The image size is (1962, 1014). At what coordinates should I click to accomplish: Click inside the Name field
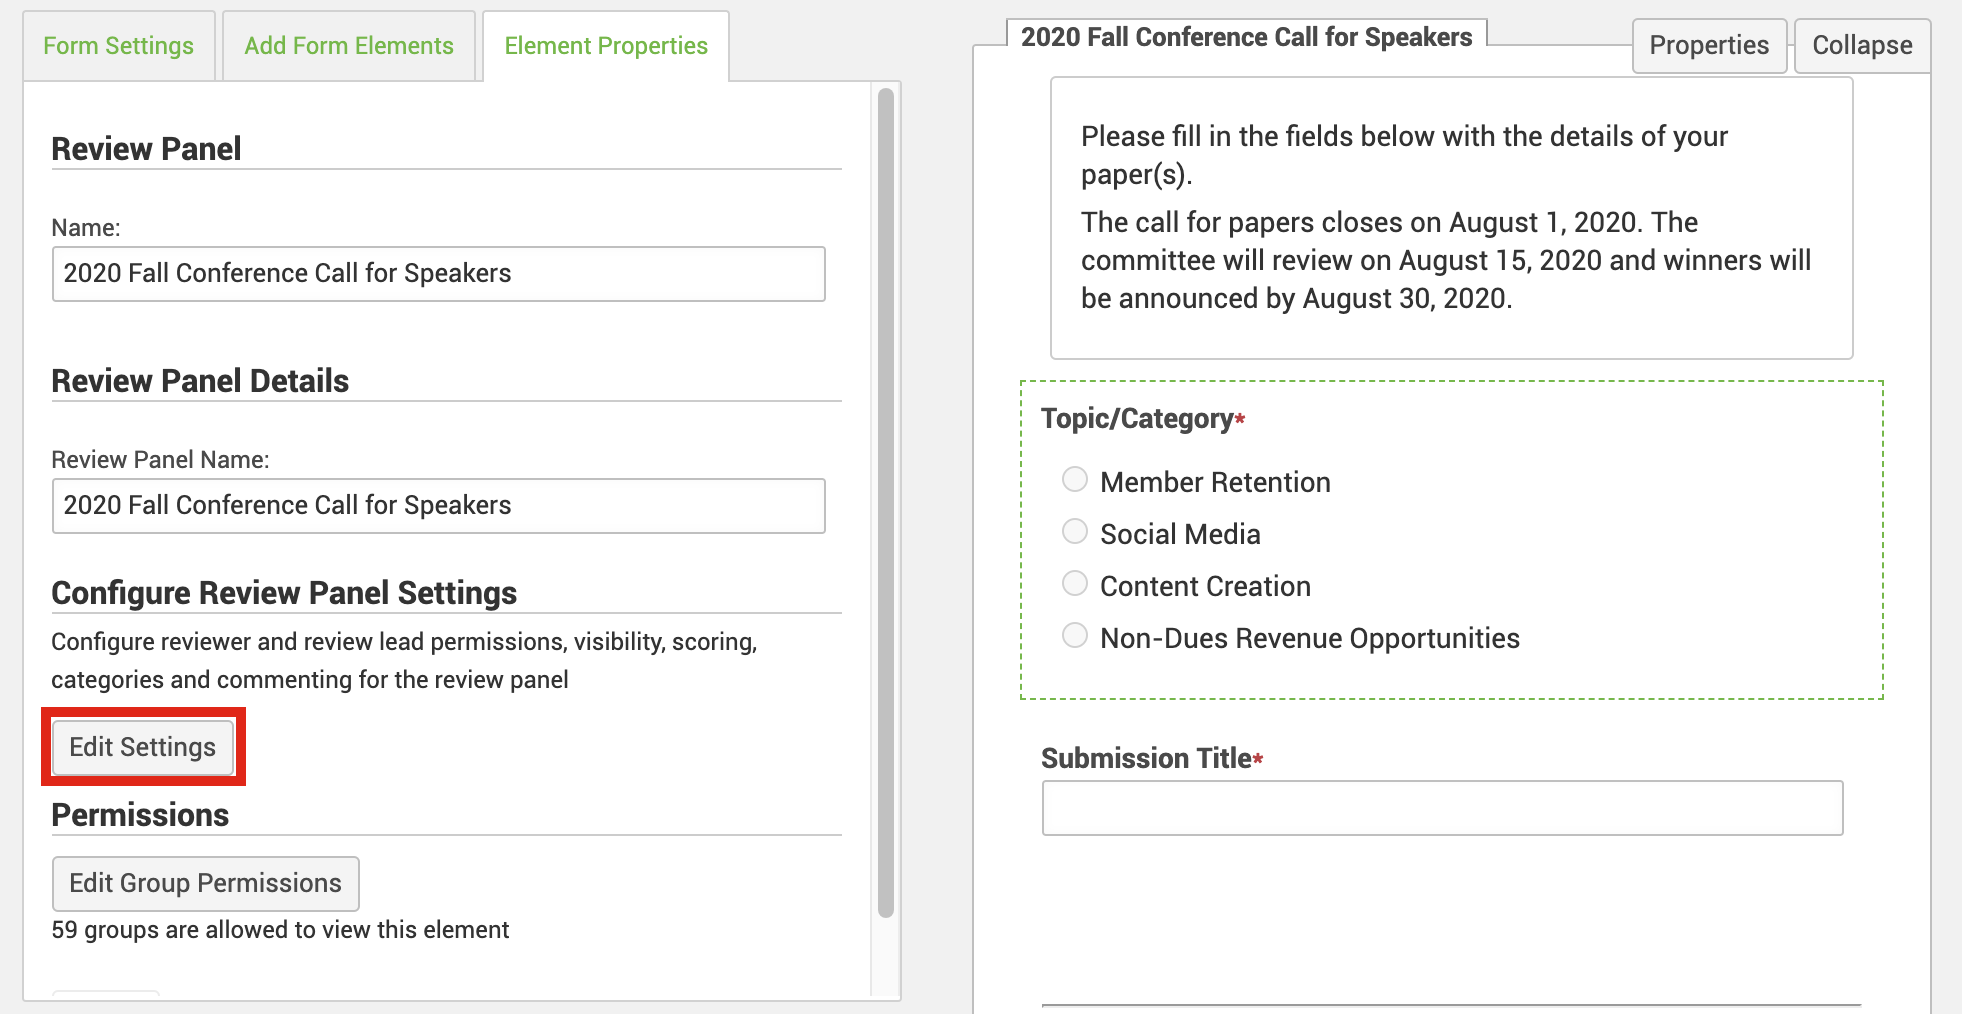point(438,273)
